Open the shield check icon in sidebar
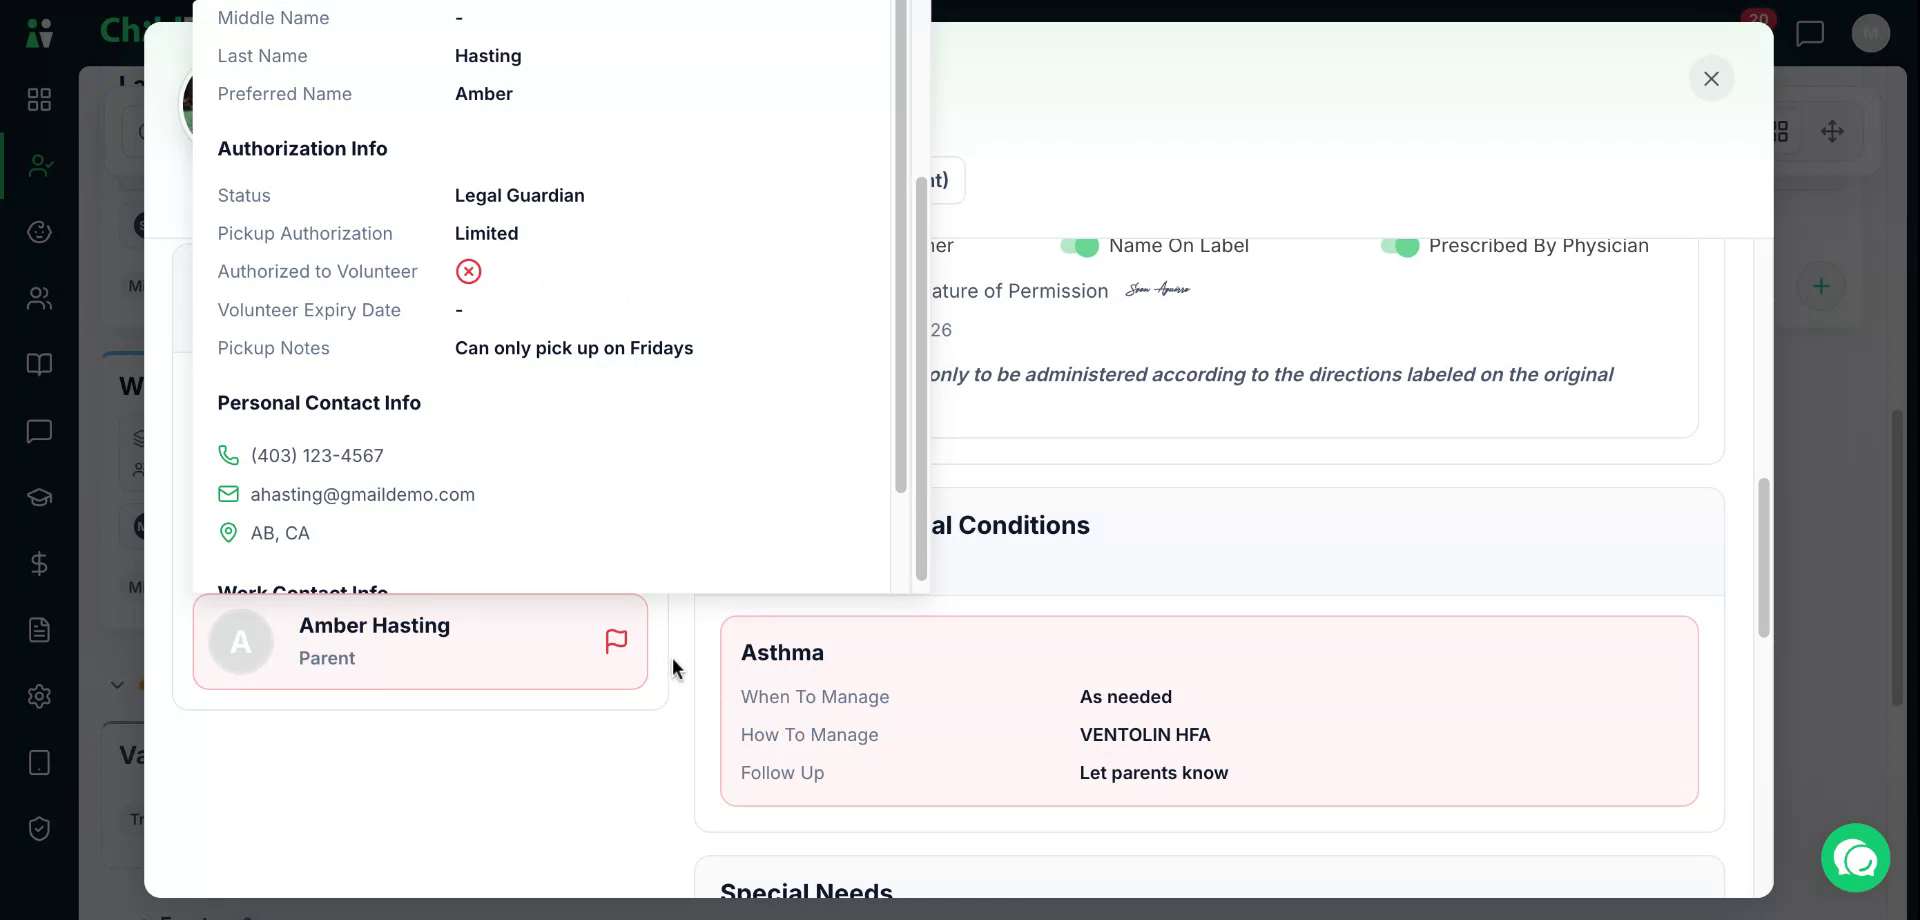Image resolution: width=1920 pixels, height=920 pixels. (x=39, y=829)
